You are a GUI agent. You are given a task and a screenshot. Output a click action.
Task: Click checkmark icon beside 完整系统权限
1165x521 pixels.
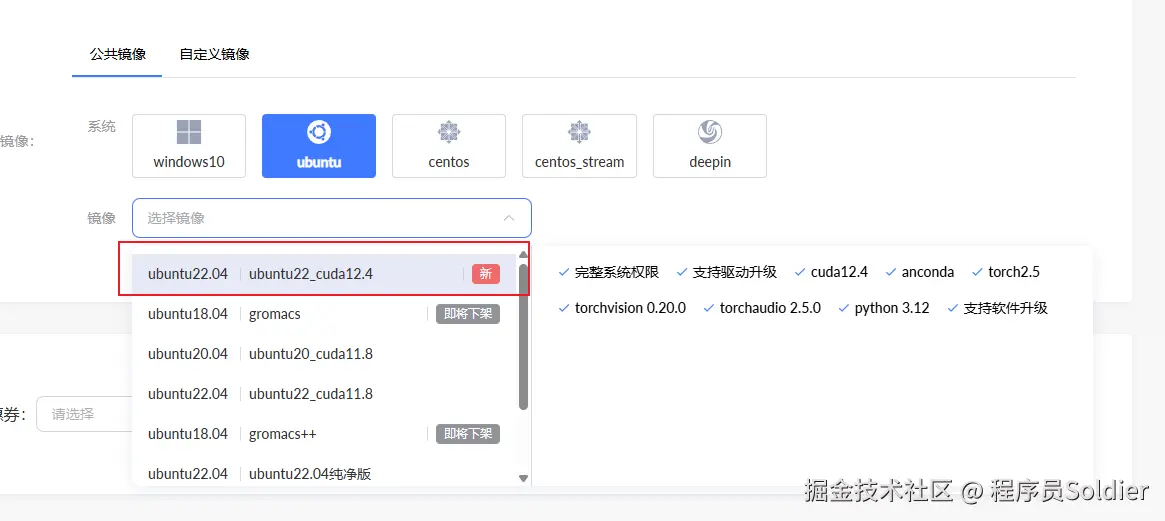[563, 273]
